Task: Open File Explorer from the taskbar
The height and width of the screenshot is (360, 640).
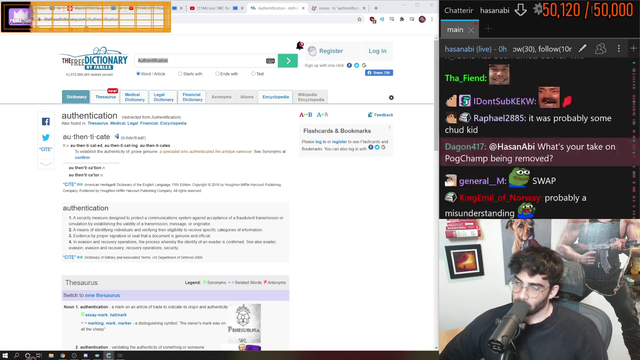Action: pyautogui.click(x=51, y=356)
